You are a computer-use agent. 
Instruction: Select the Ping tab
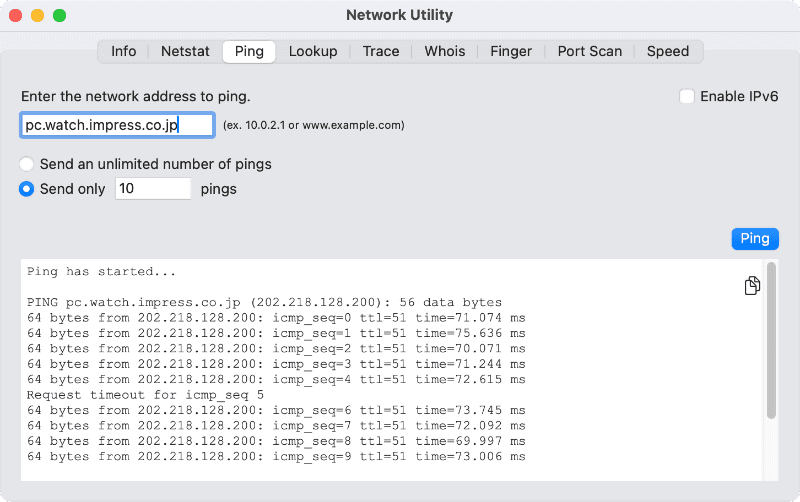(249, 52)
